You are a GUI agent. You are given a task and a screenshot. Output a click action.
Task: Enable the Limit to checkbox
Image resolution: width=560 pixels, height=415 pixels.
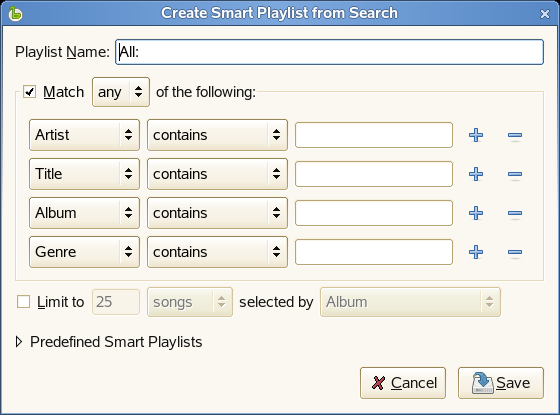[x=24, y=302]
